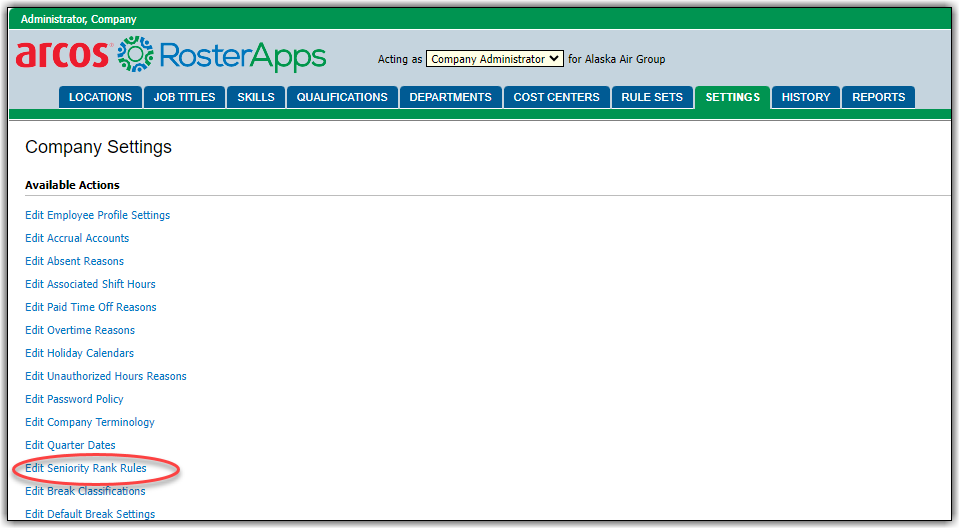Screen dimensions: 960x529
Task: Select Edit Absent Reasons link
Action: coord(74,261)
